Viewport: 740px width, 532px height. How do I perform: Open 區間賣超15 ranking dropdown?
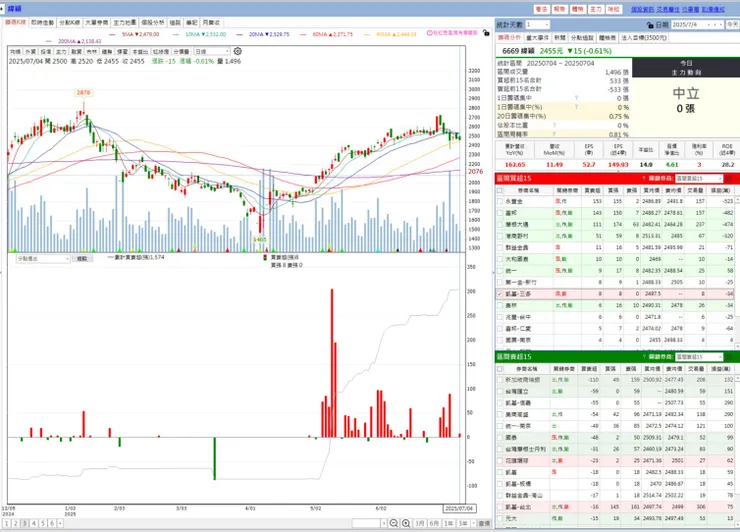[699, 357]
